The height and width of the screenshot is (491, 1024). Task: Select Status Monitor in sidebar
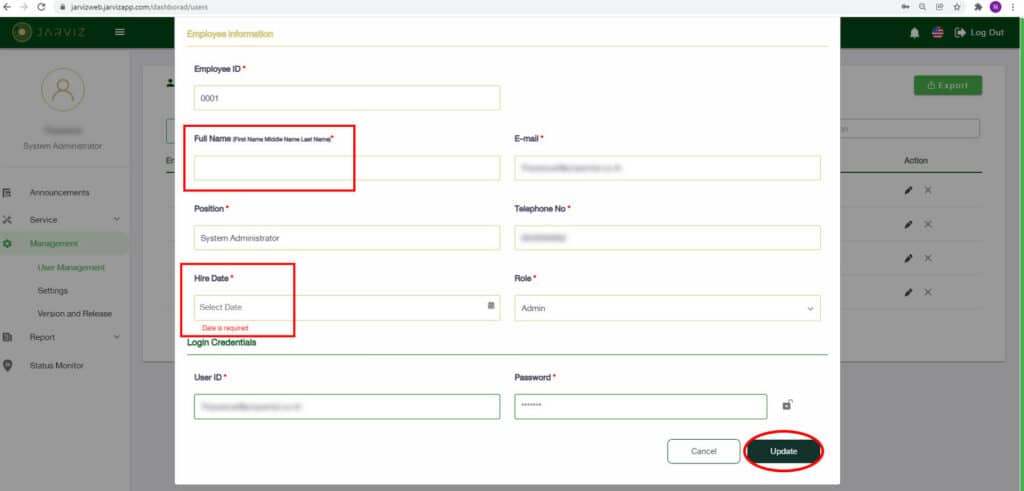[56, 365]
